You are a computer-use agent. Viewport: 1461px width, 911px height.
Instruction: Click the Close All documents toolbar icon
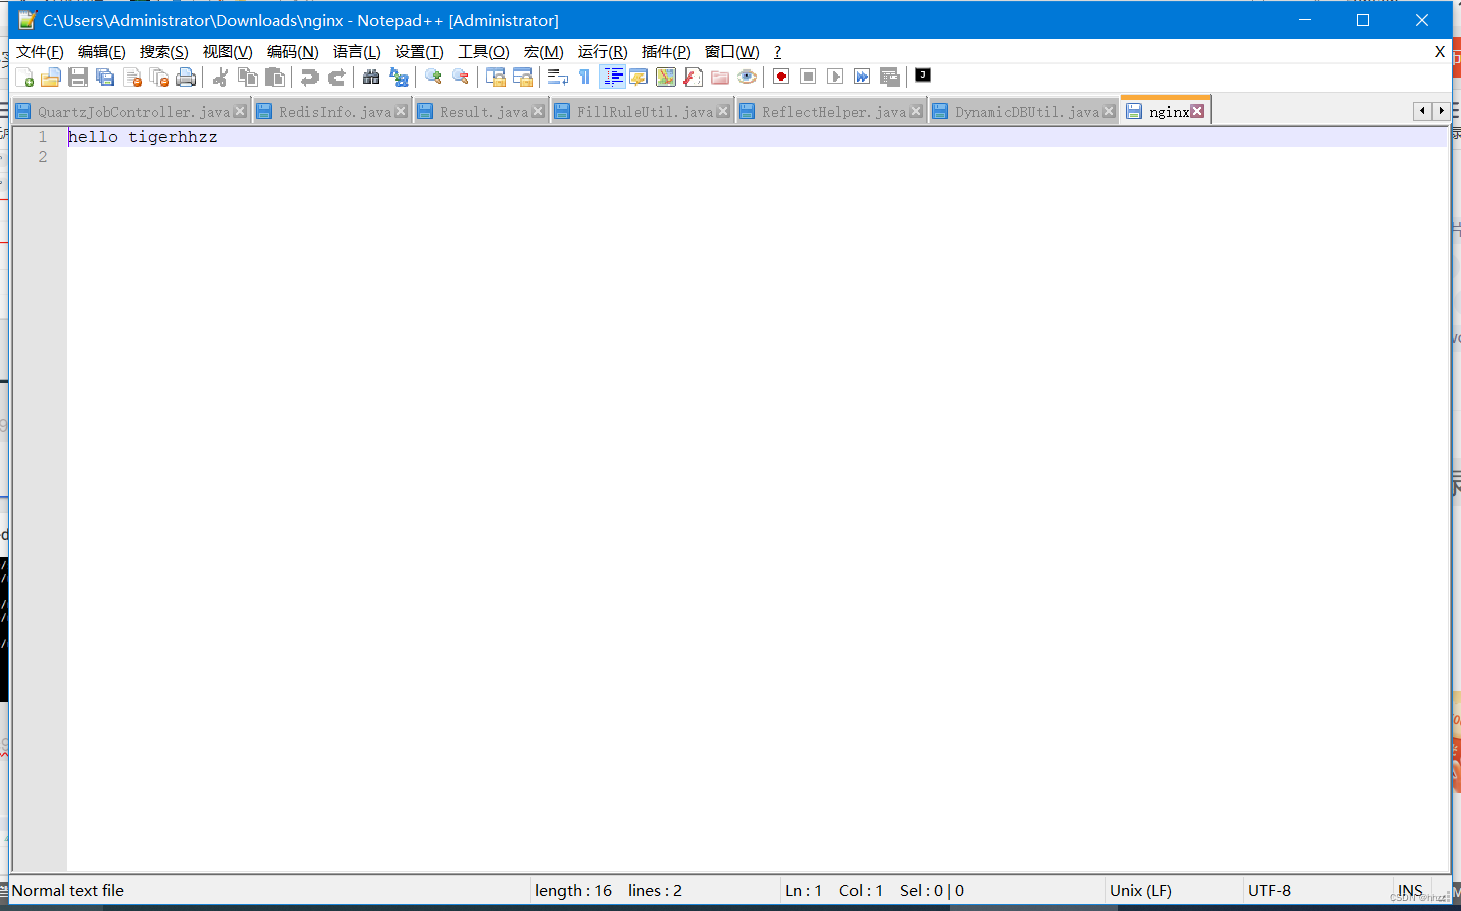[x=159, y=77]
